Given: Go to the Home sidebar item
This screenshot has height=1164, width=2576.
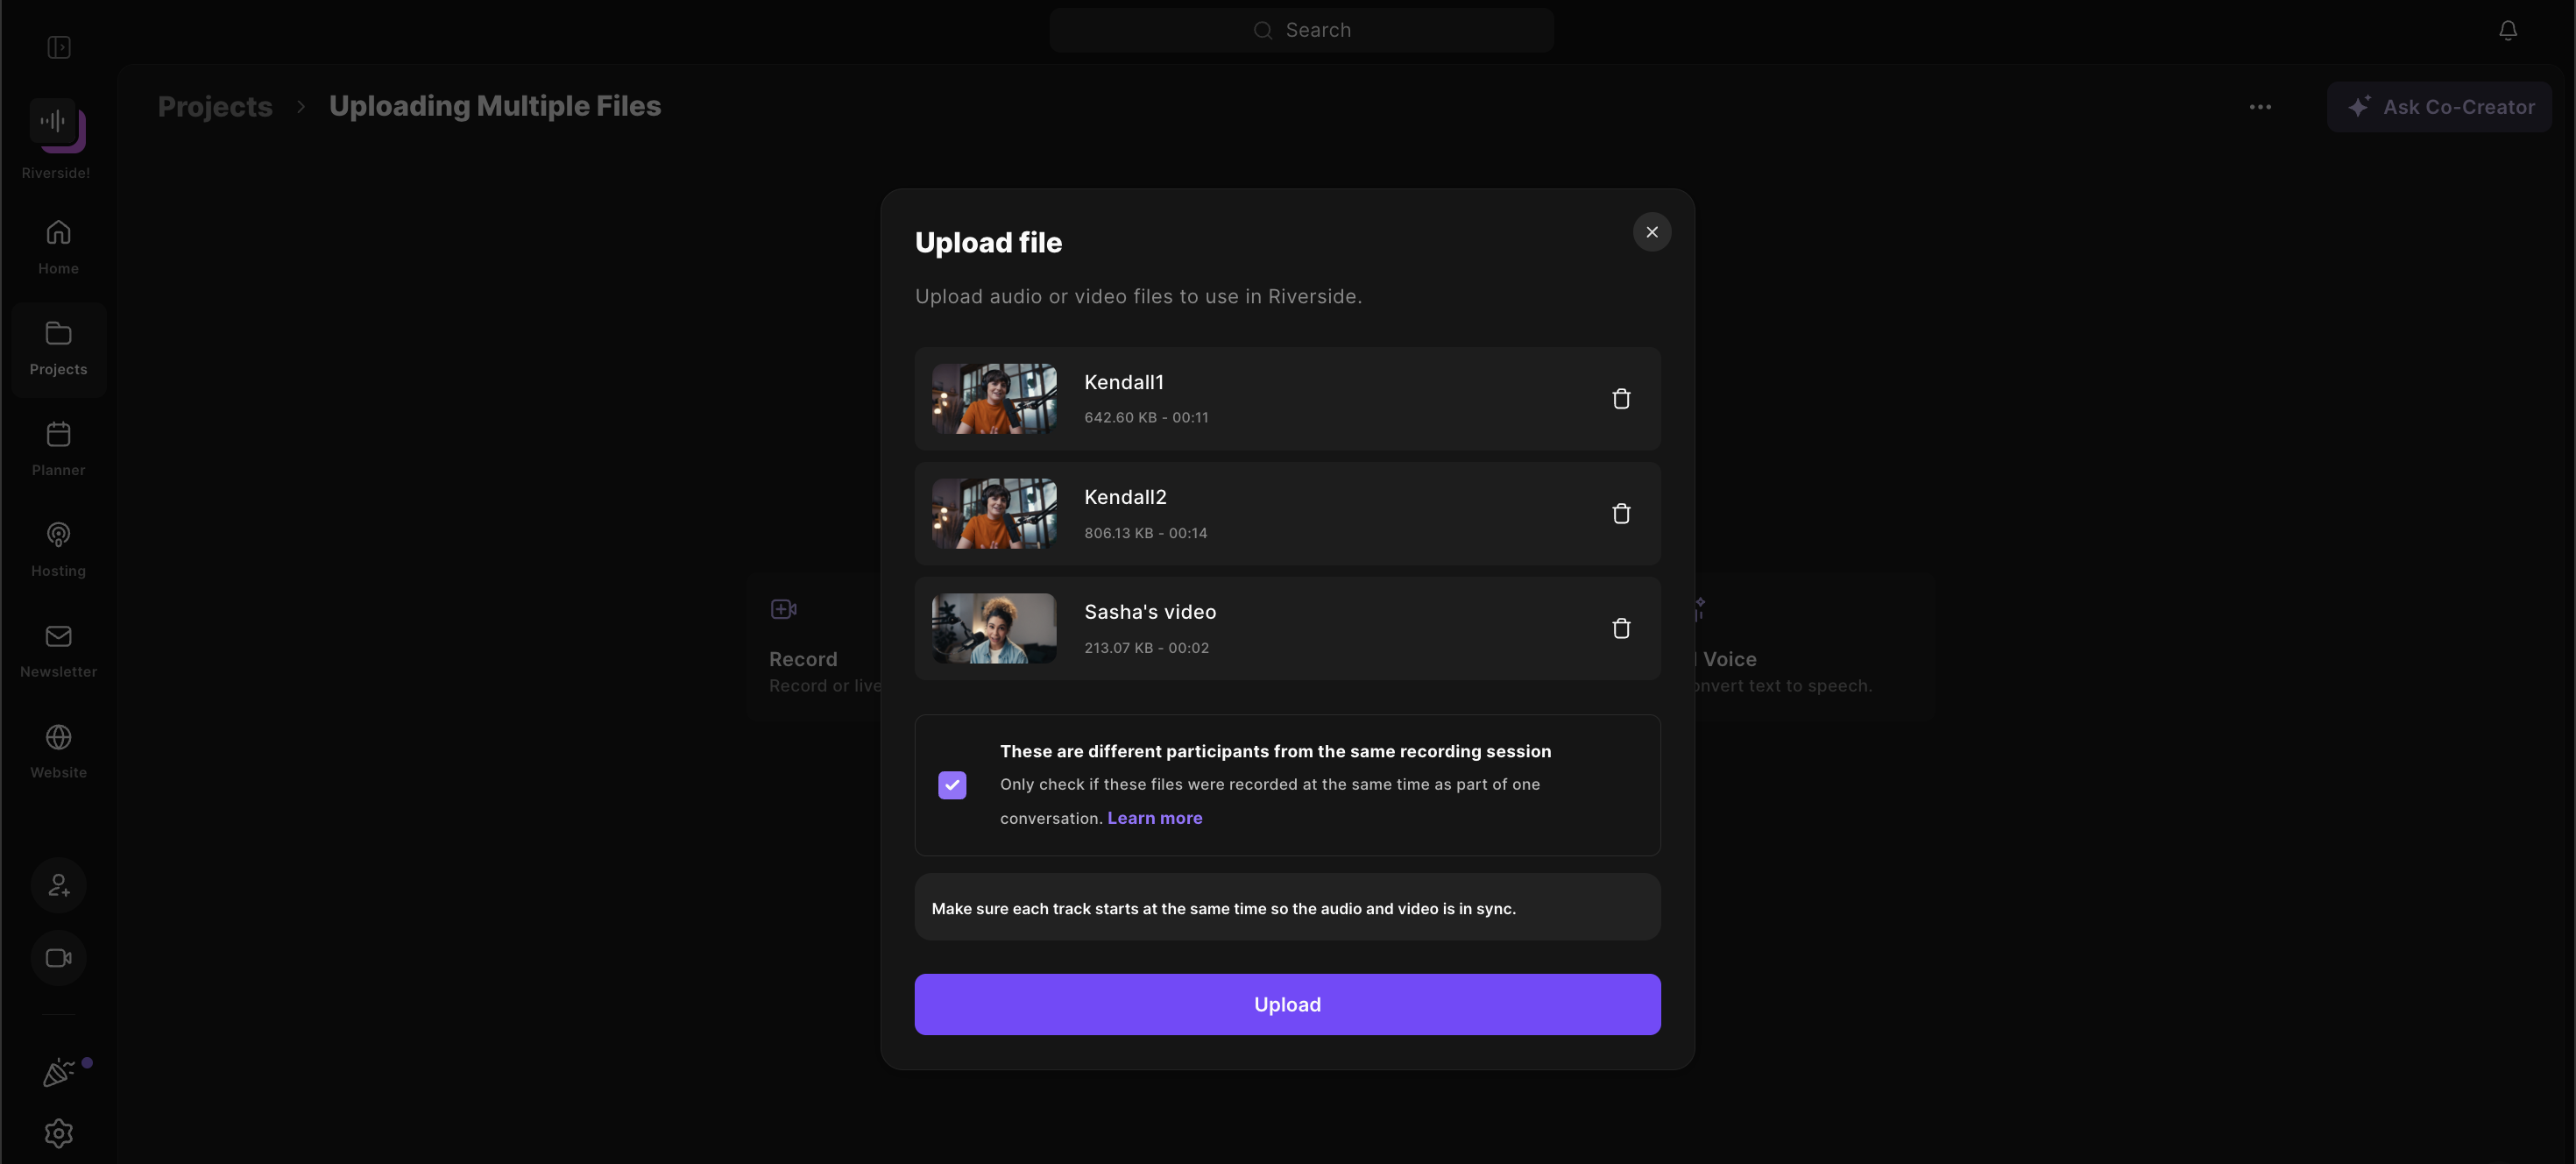Looking at the screenshot, I should (x=58, y=247).
